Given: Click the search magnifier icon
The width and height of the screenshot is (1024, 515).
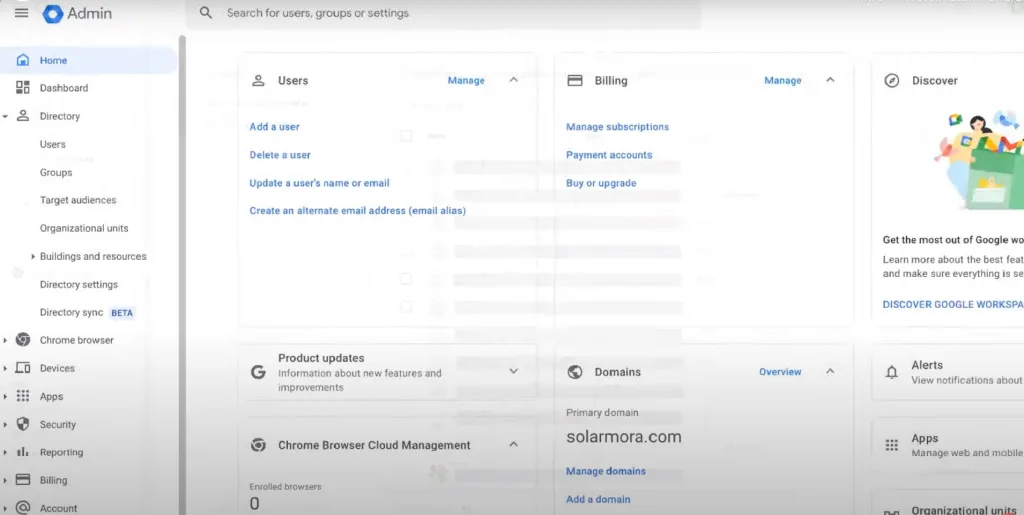Looking at the screenshot, I should click(x=206, y=13).
